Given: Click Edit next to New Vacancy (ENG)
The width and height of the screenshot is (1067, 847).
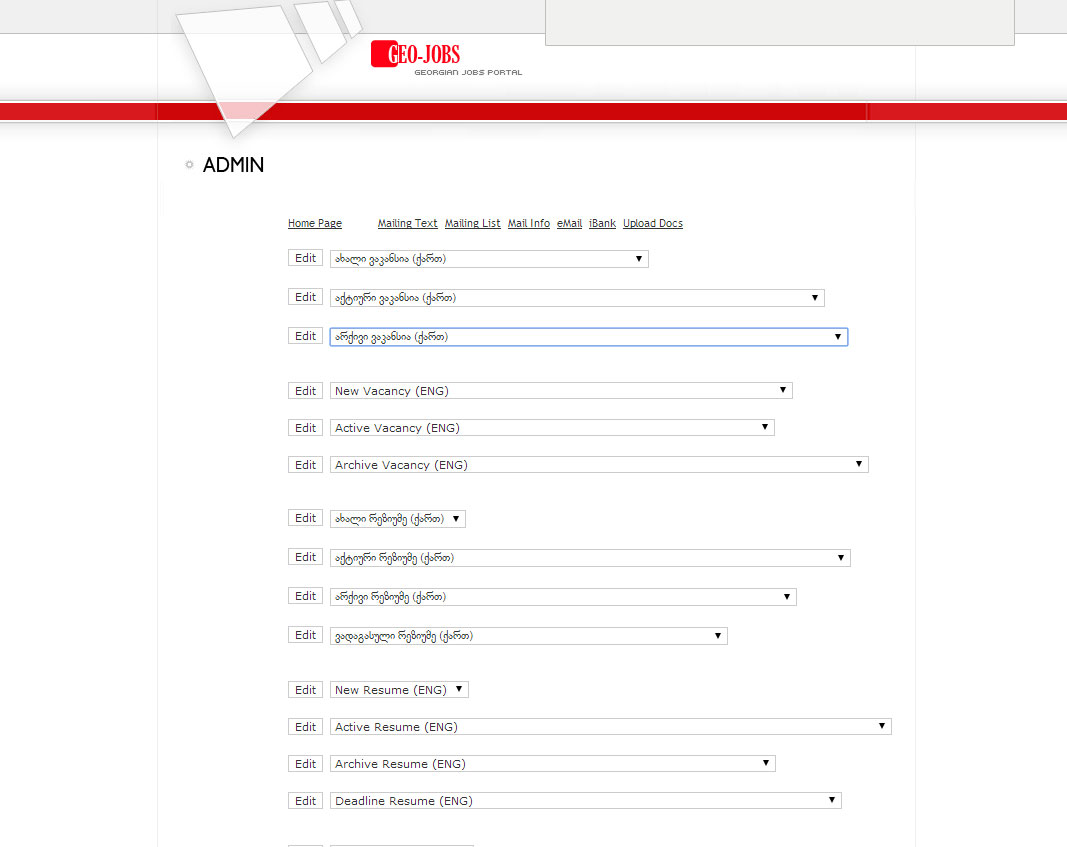Looking at the screenshot, I should click(x=305, y=391).
